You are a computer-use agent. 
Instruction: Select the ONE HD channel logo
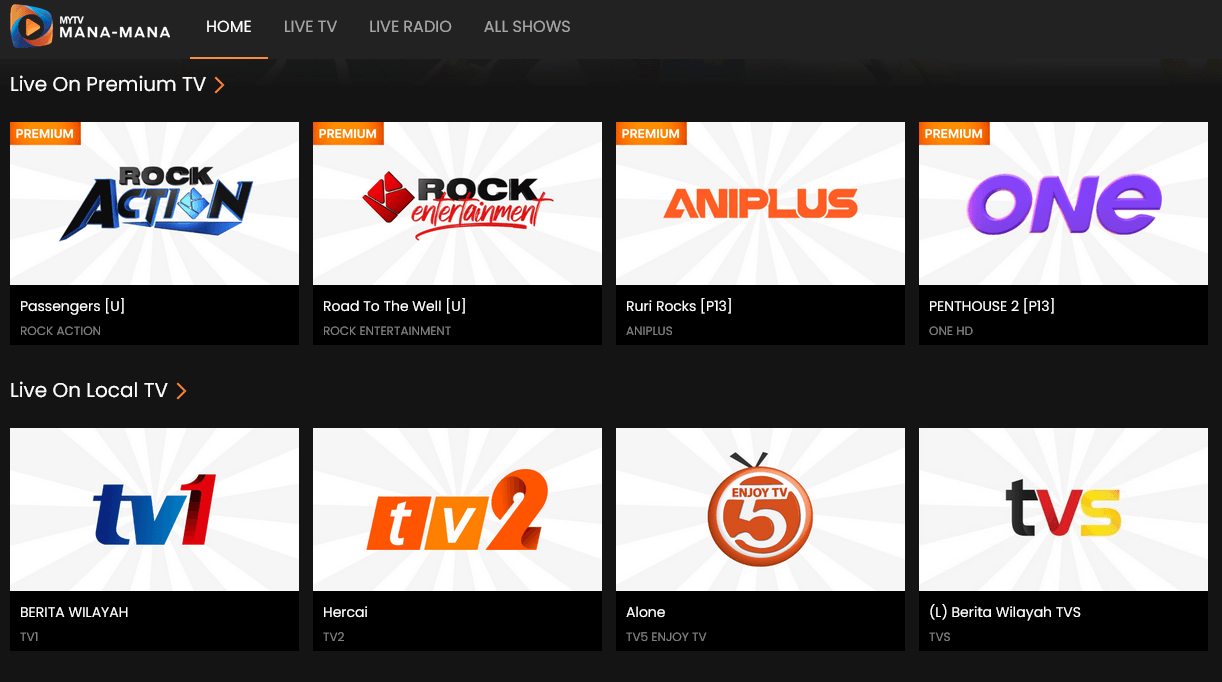pos(1063,204)
